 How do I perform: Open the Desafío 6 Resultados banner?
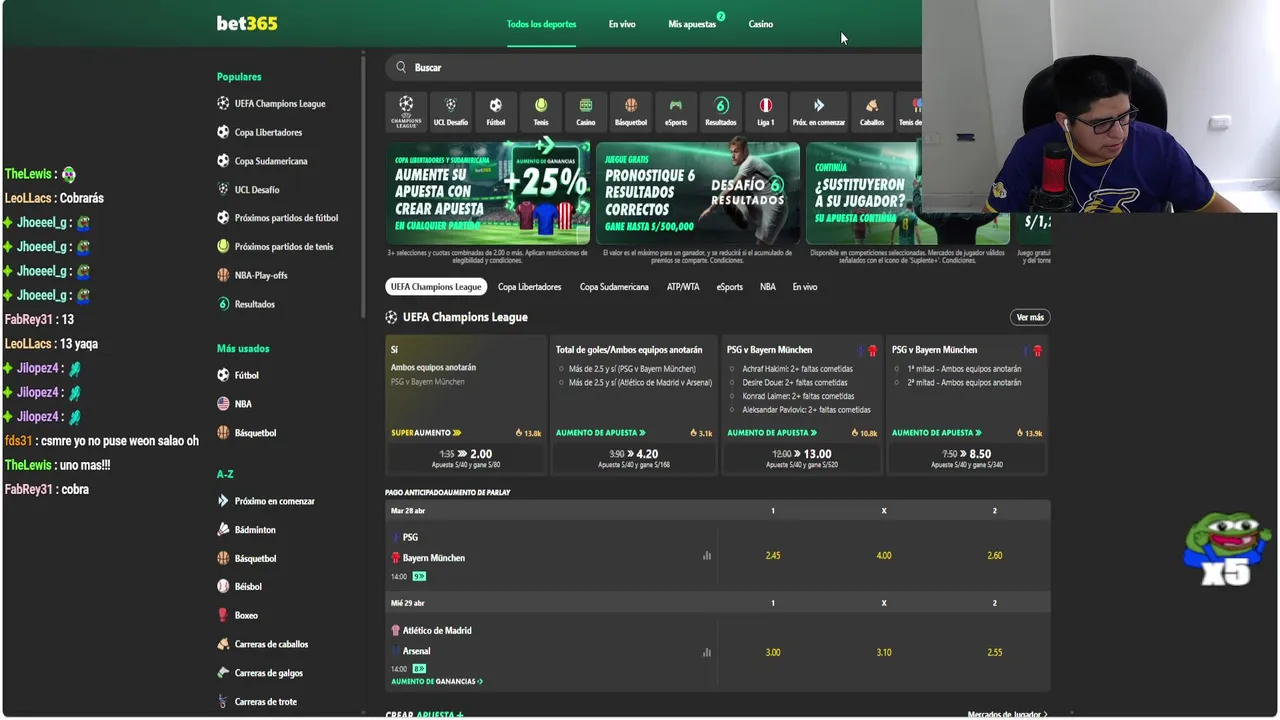(698, 193)
